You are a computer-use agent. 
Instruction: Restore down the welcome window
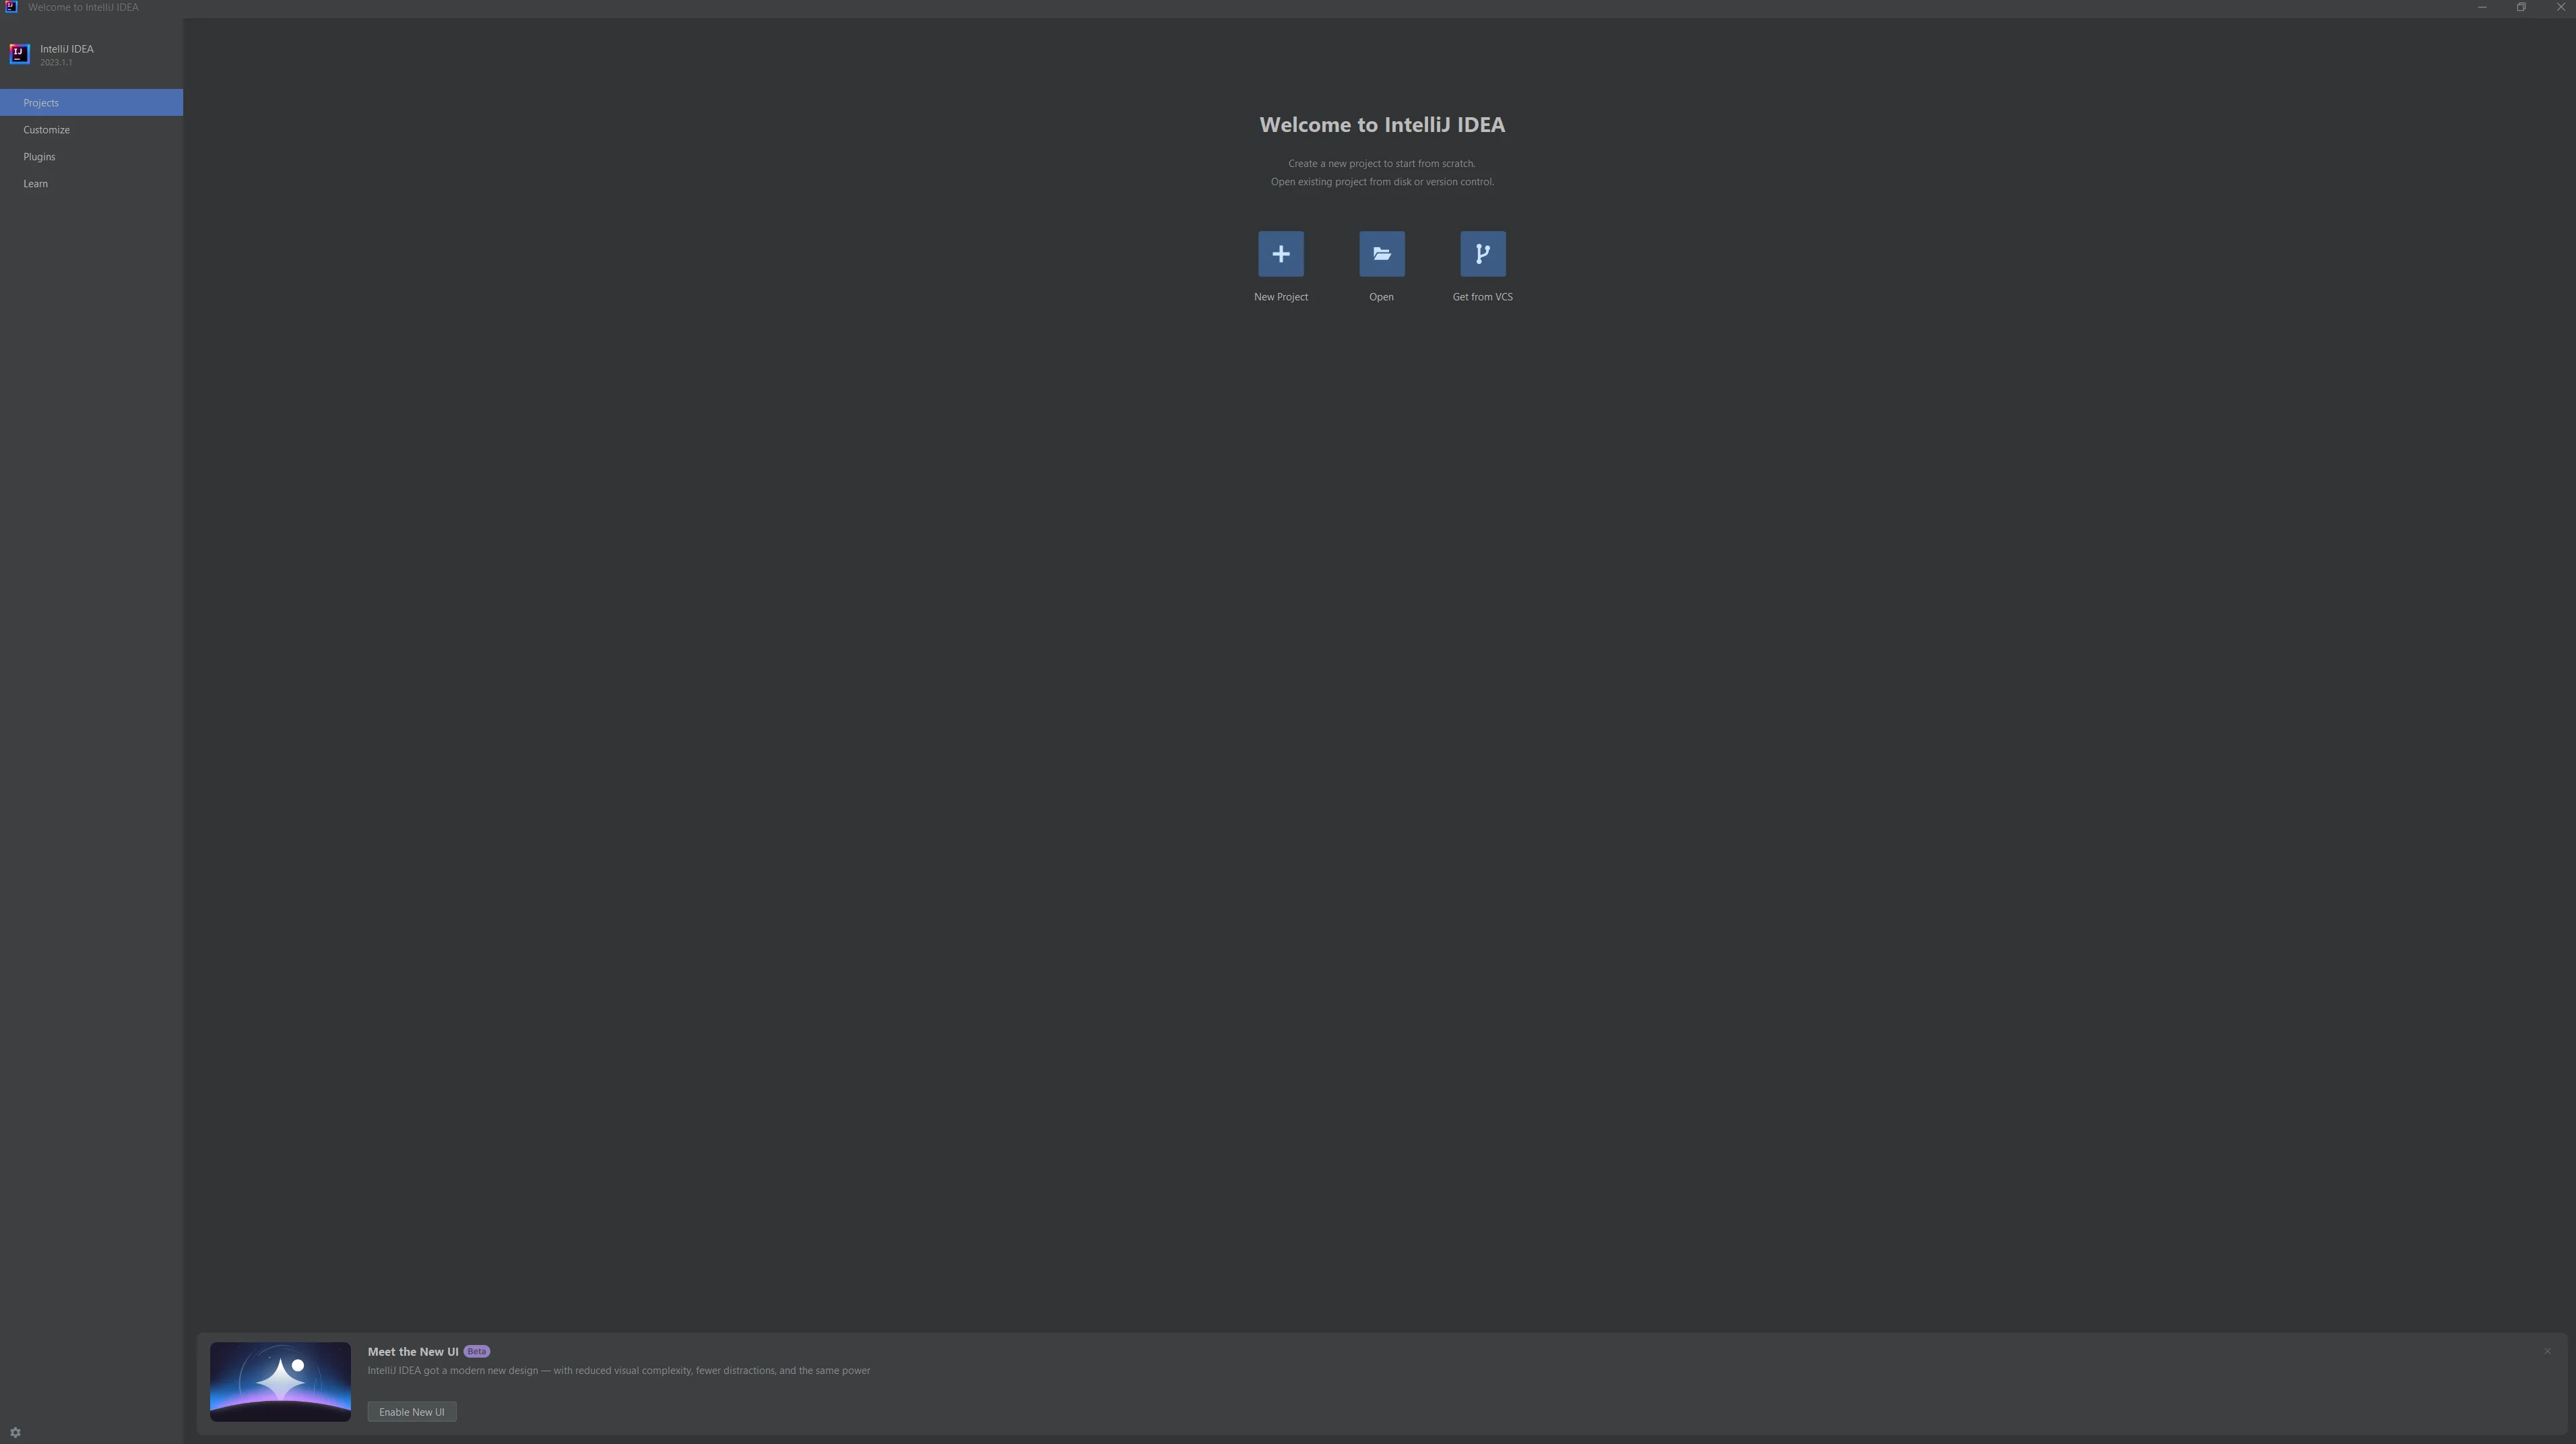[x=2520, y=7]
